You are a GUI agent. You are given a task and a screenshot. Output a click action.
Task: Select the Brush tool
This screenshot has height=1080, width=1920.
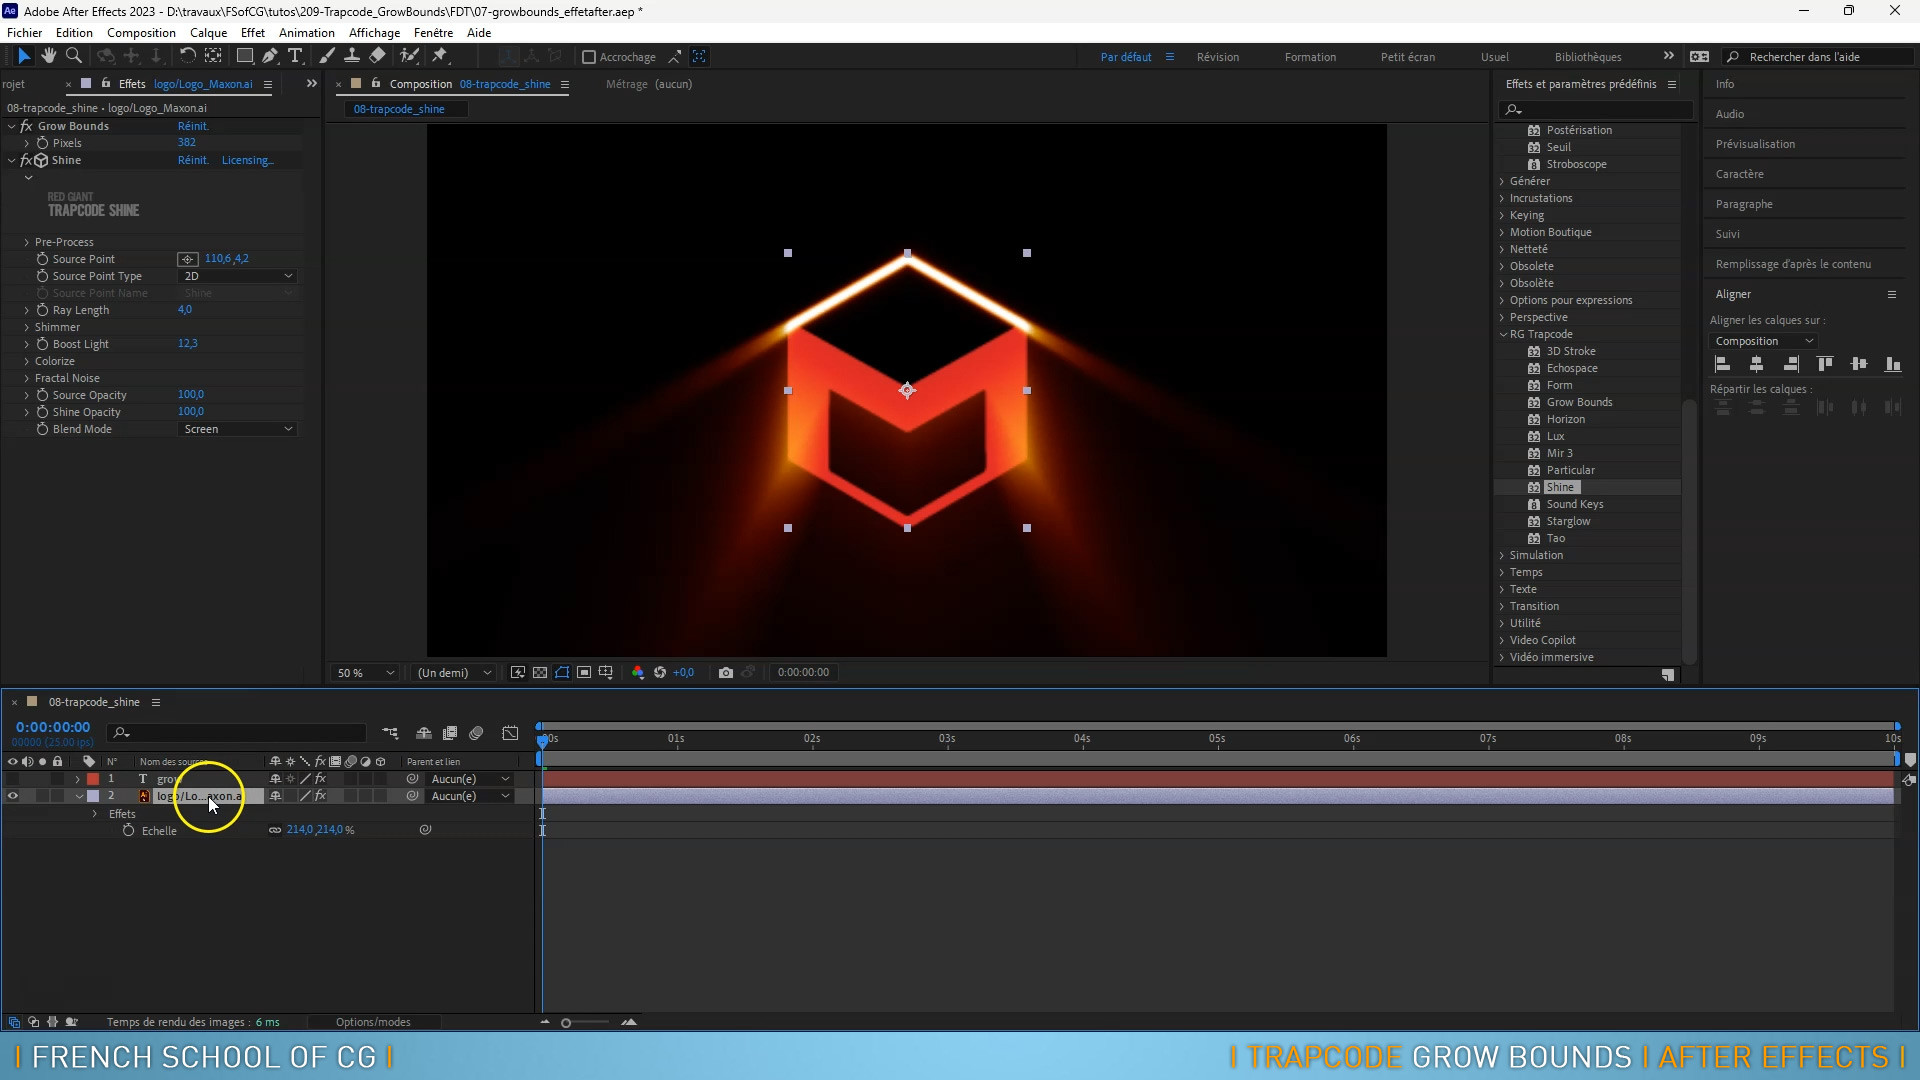tap(326, 56)
